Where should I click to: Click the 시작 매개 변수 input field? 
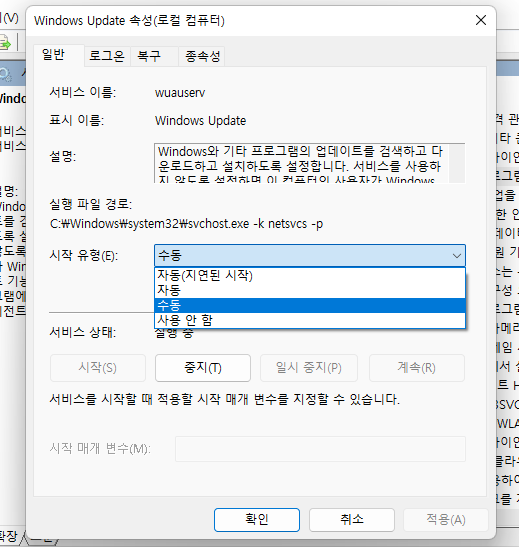point(320,449)
